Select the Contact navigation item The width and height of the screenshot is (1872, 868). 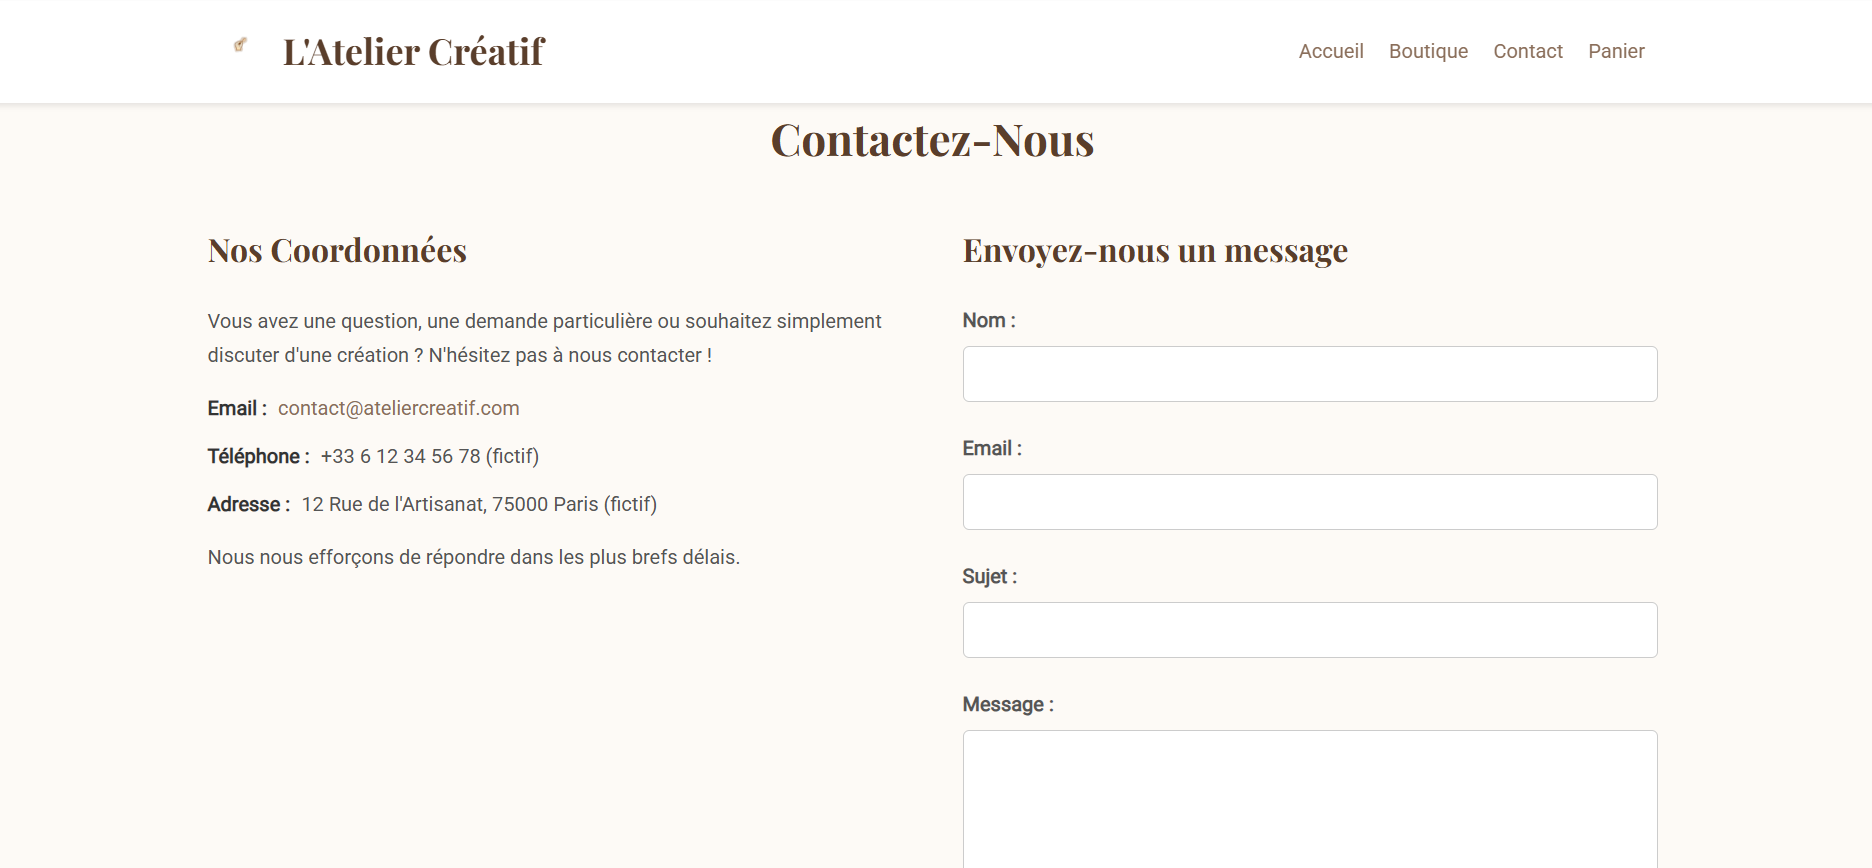(1528, 51)
